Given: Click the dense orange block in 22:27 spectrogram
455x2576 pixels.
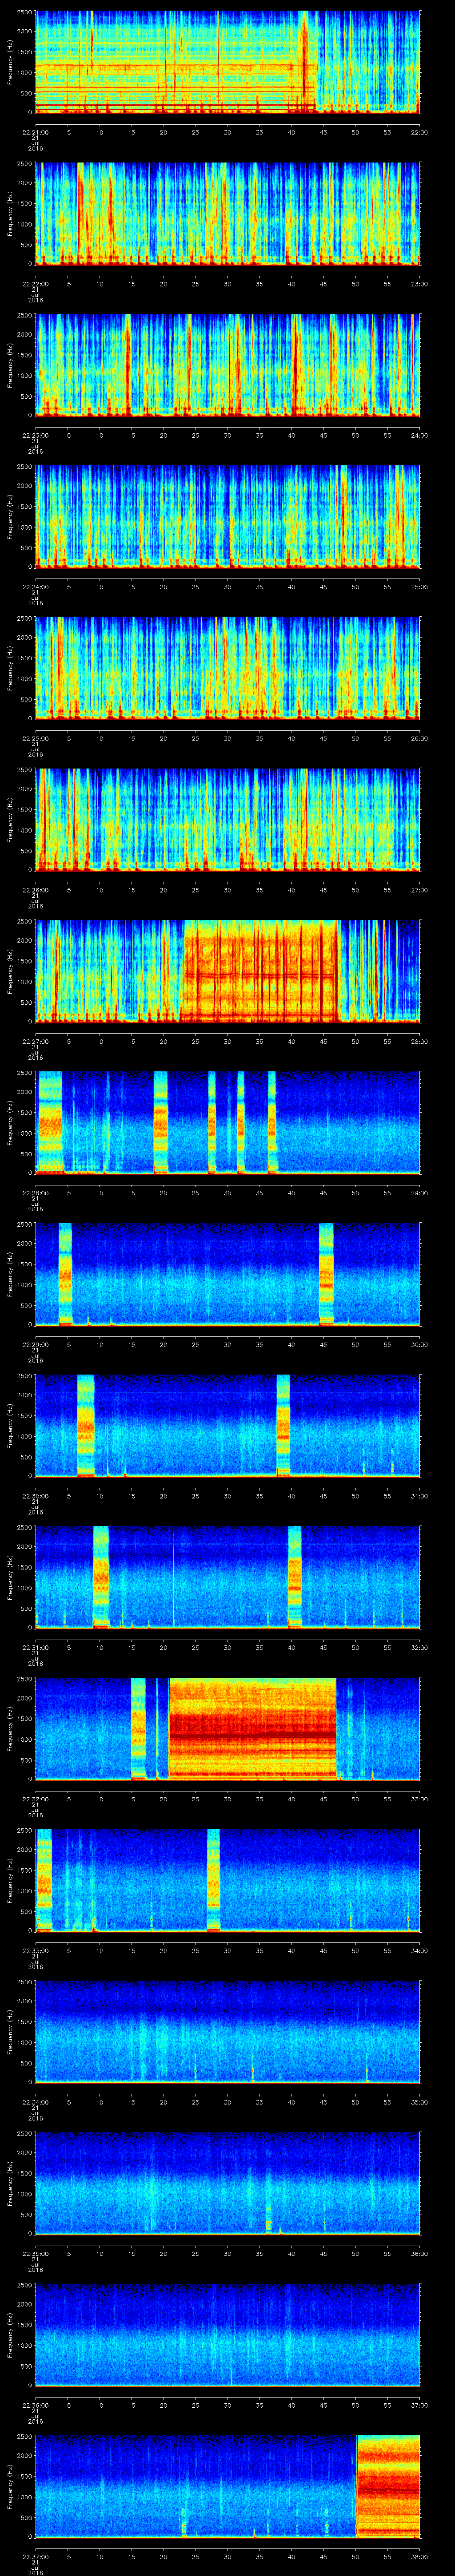Looking at the screenshot, I should point(260,971).
